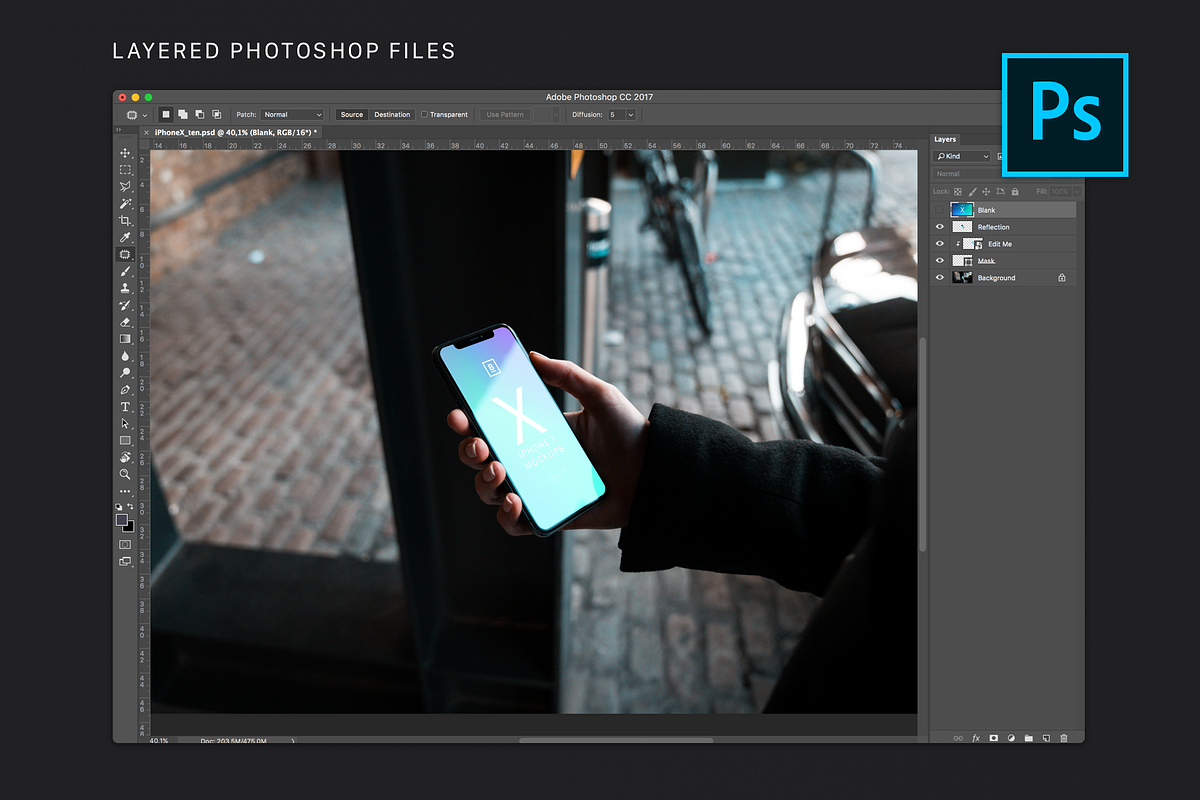Image resolution: width=1200 pixels, height=800 pixels.
Task: Hide the Reflection layer
Action: pos(940,227)
